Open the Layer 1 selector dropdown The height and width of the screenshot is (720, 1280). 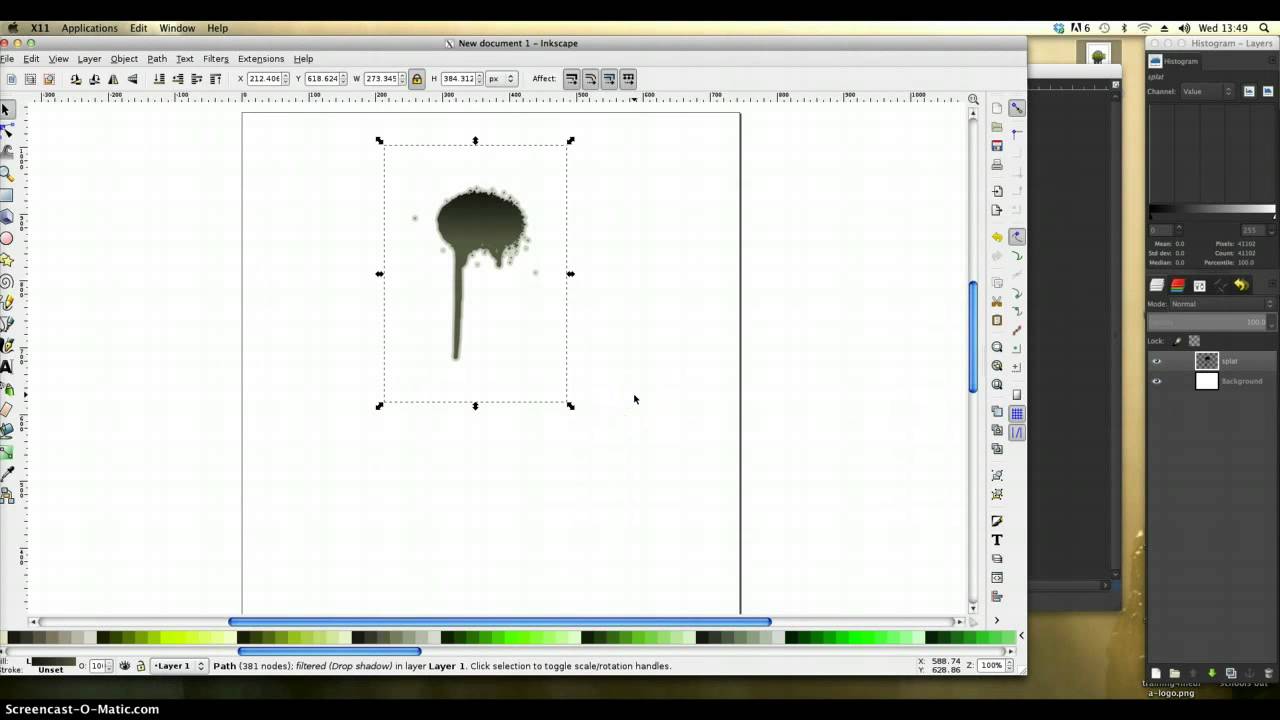click(180, 666)
